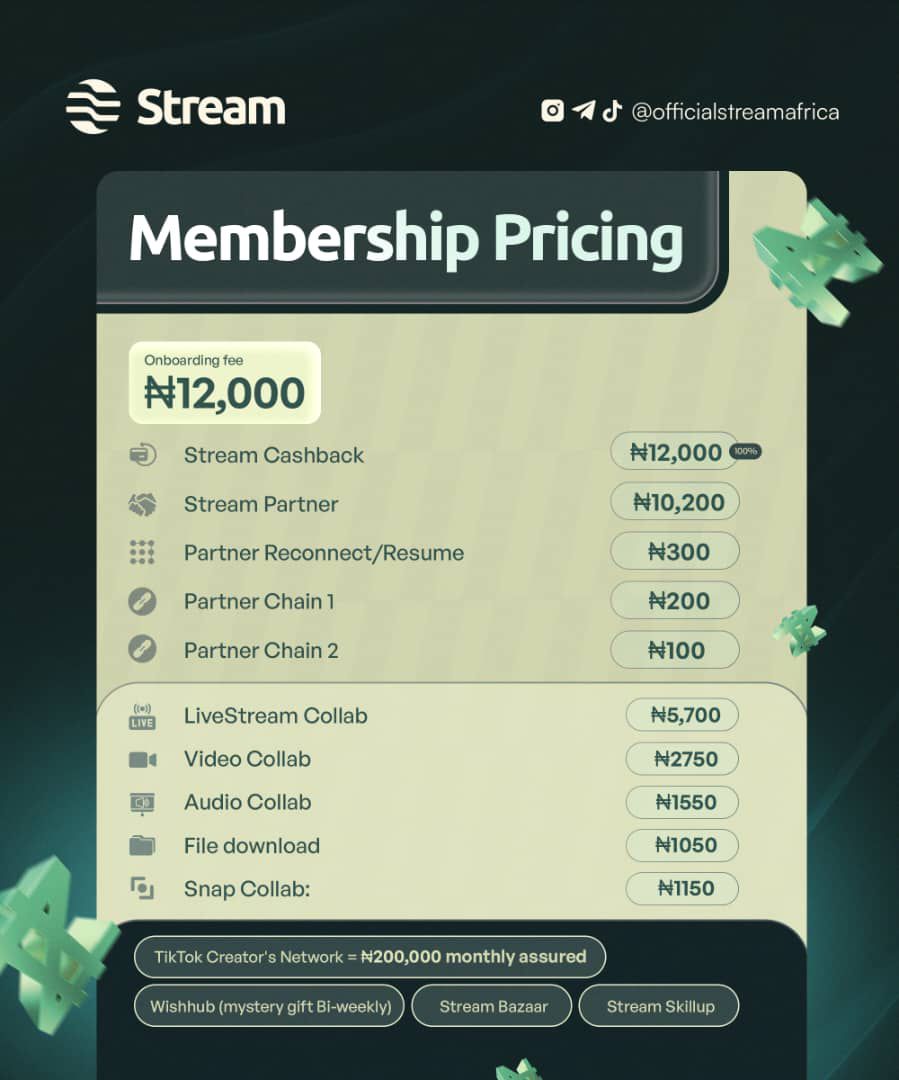This screenshot has height=1080, width=899.
Task: Select the Stream Bazaar pill button
Action: click(x=494, y=1006)
